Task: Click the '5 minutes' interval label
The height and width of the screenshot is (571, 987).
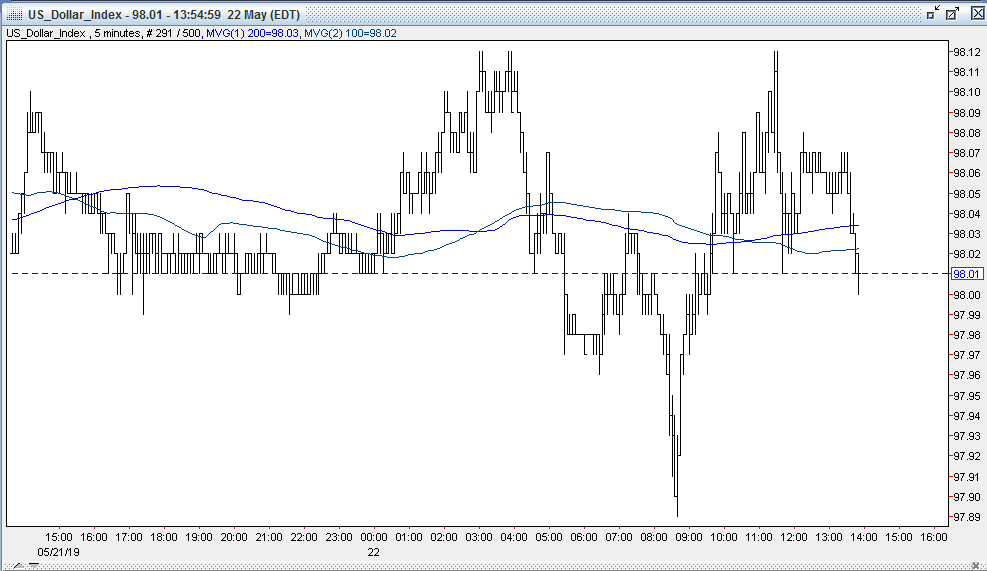Action: pos(117,33)
